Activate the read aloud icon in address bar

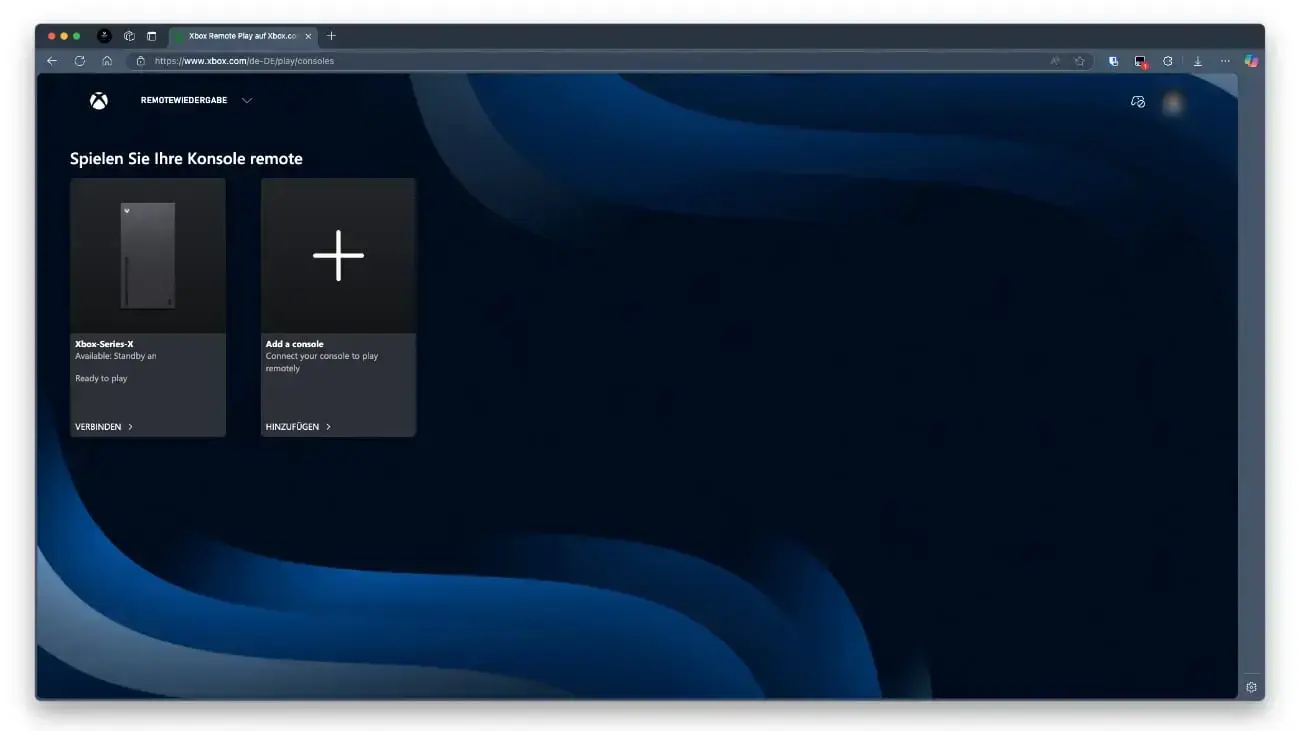click(x=1055, y=61)
